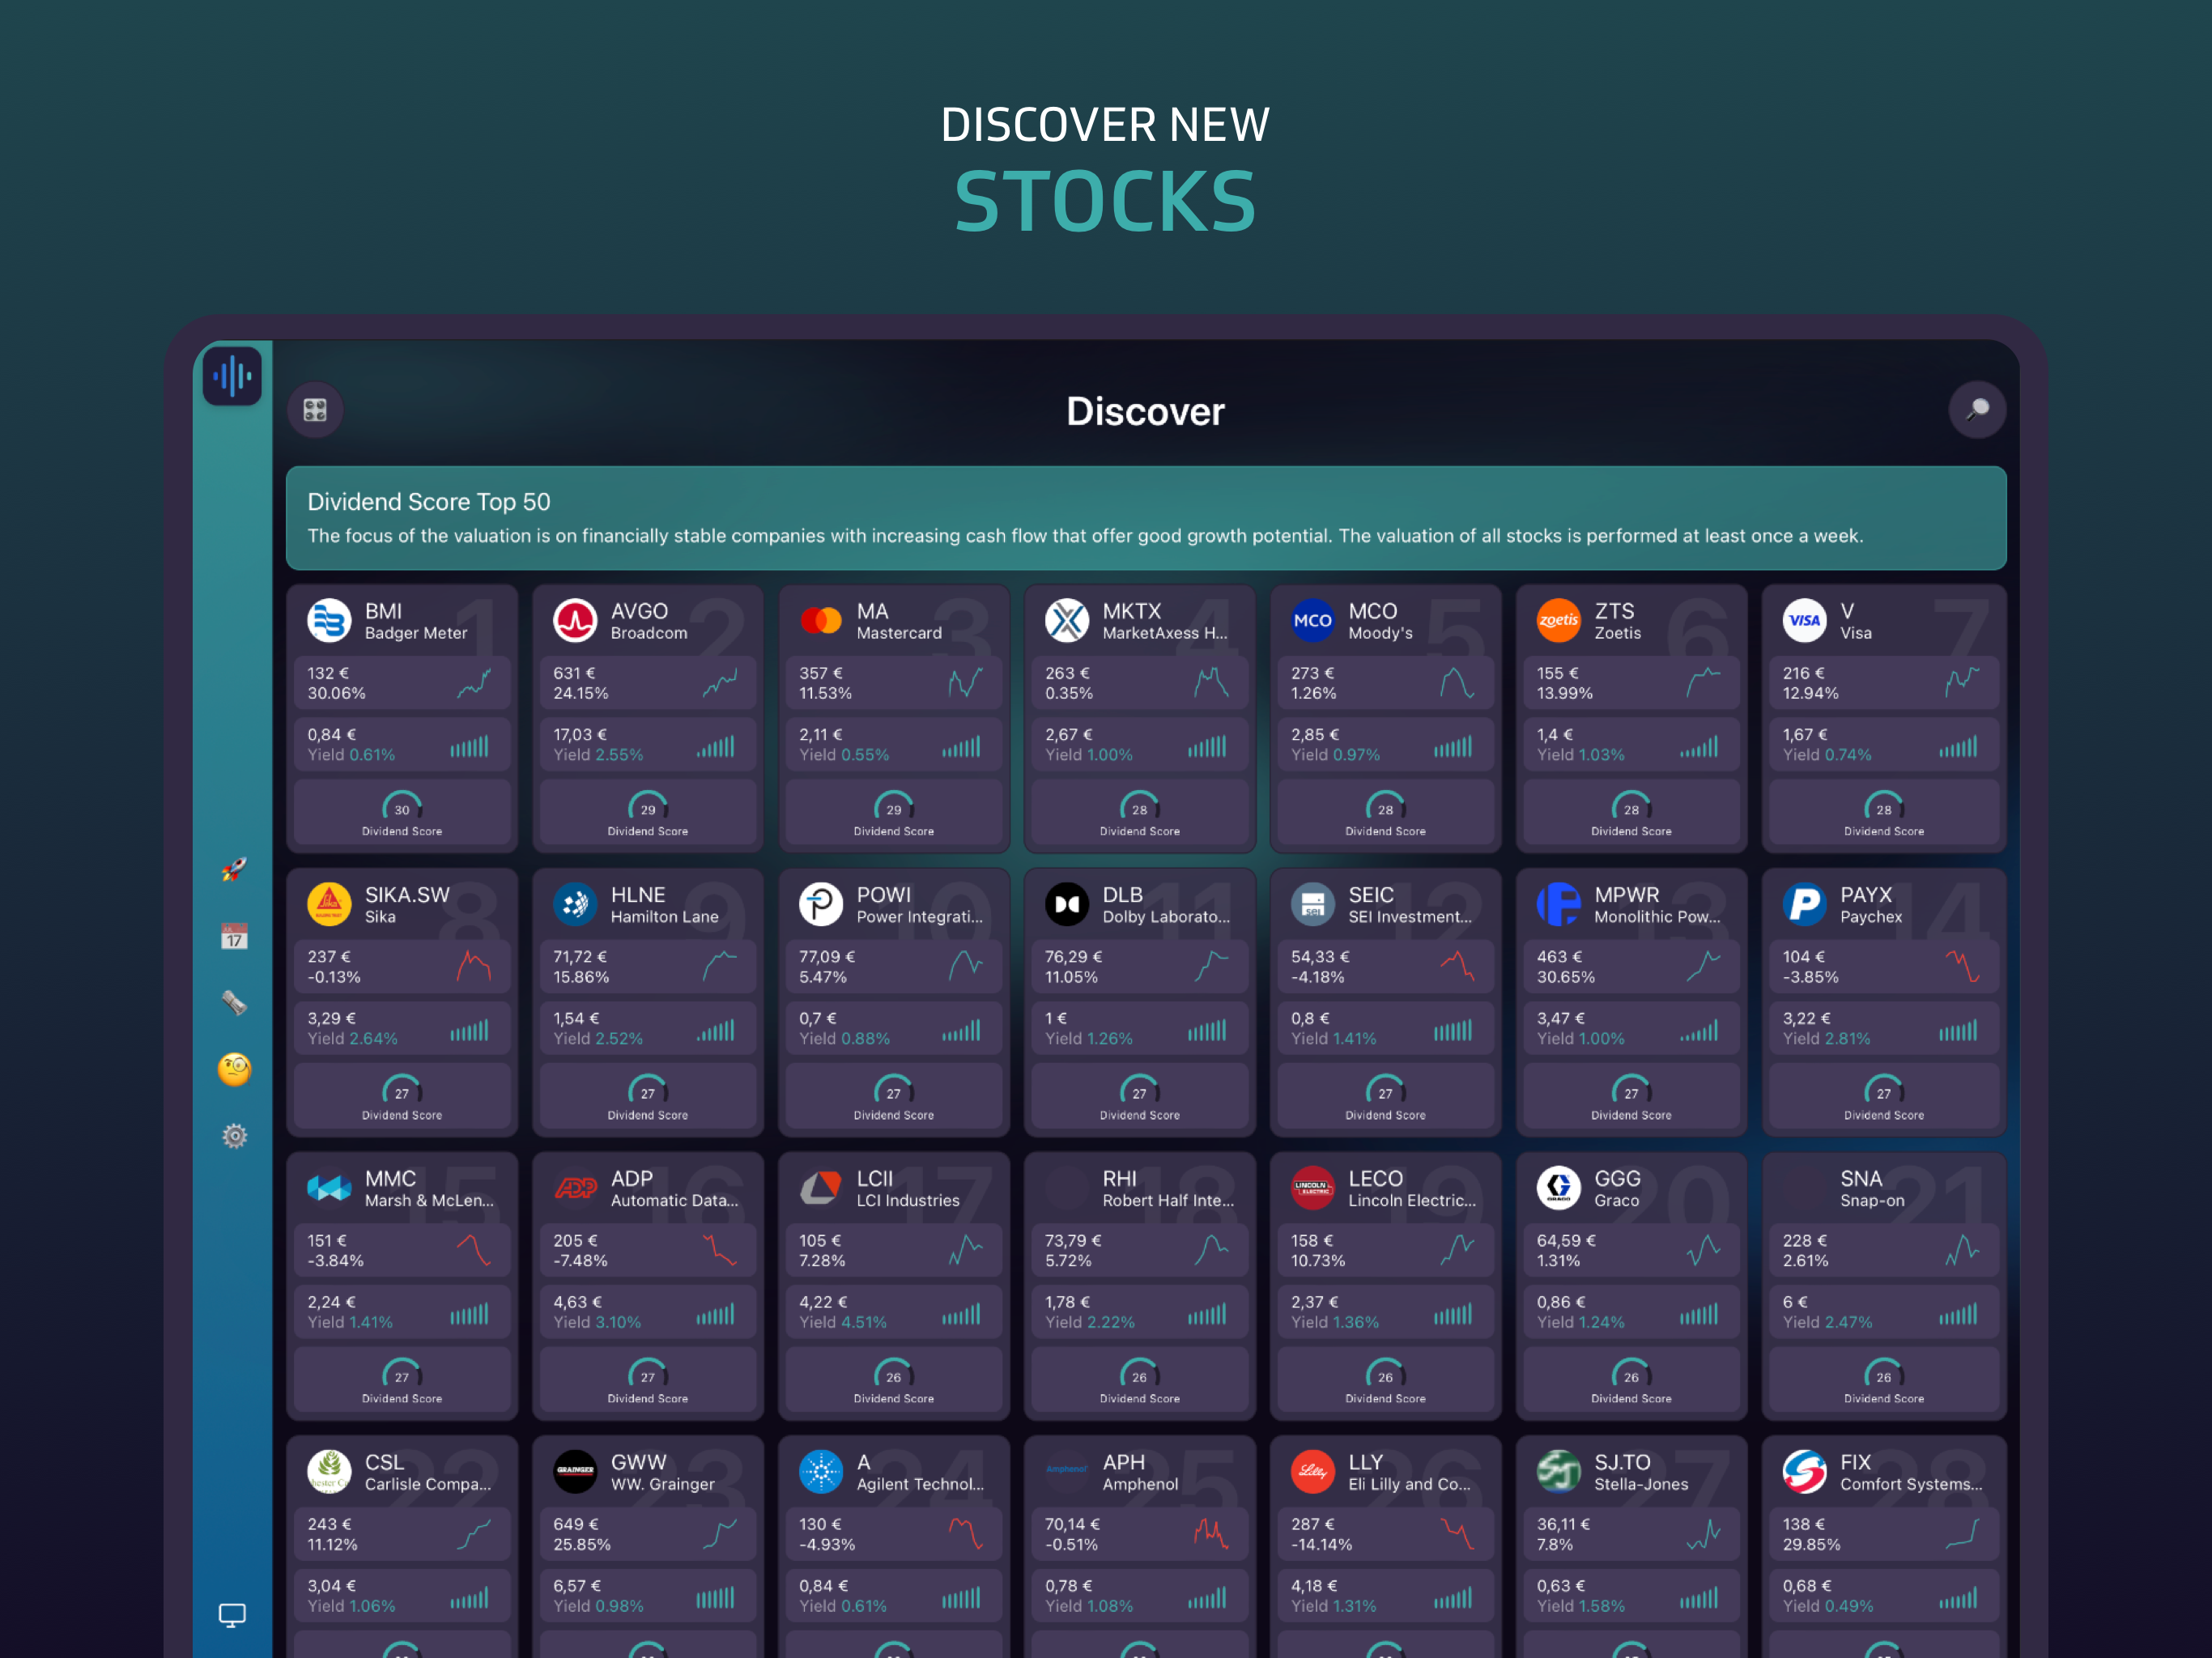The height and width of the screenshot is (1658, 2212).
Task: Click the LLY Eli Lilly logo
Action: [1312, 1471]
